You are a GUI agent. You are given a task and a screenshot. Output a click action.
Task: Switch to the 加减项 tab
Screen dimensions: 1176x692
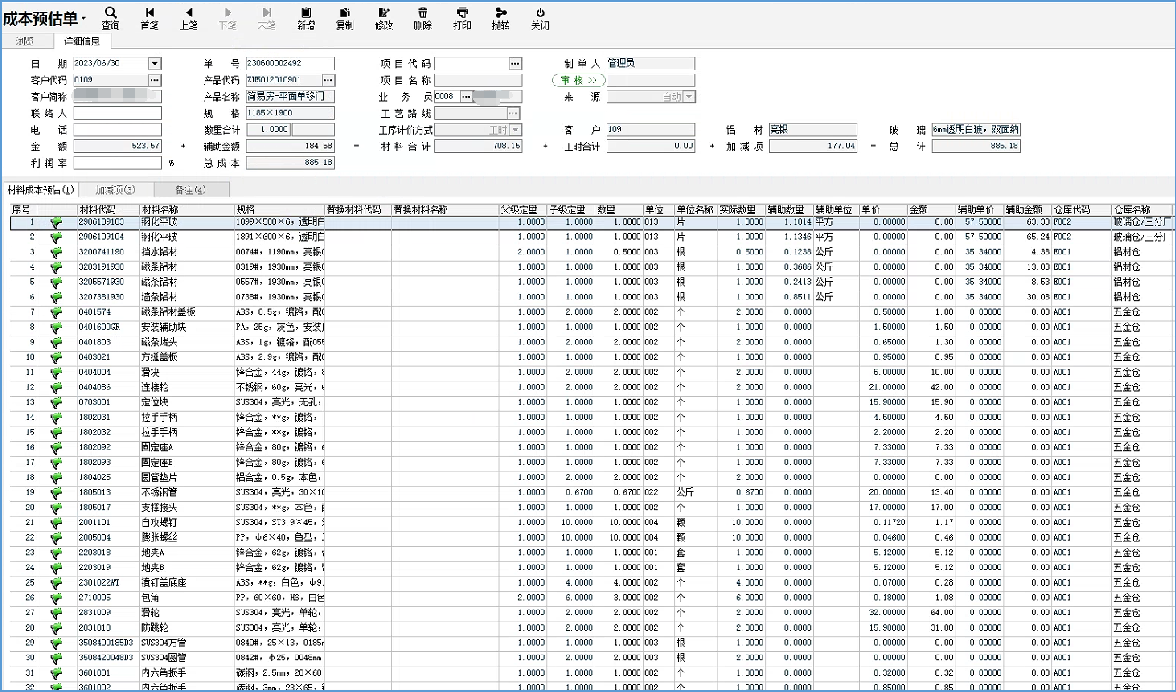115,189
